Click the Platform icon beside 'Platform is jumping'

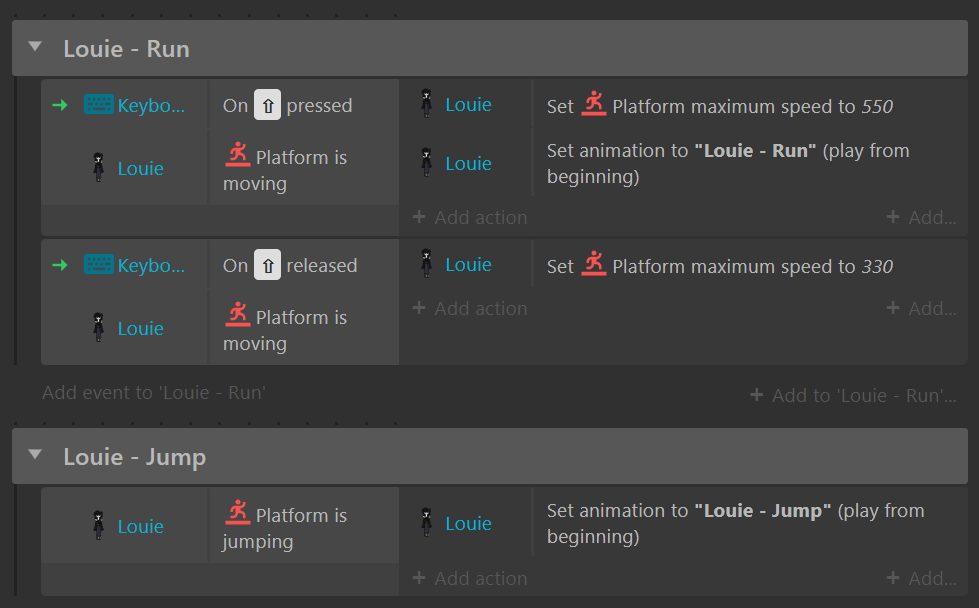[237, 512]
